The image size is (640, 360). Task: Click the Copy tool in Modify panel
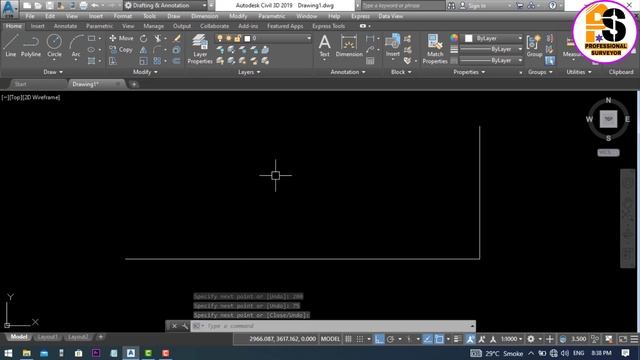point(121,50)
